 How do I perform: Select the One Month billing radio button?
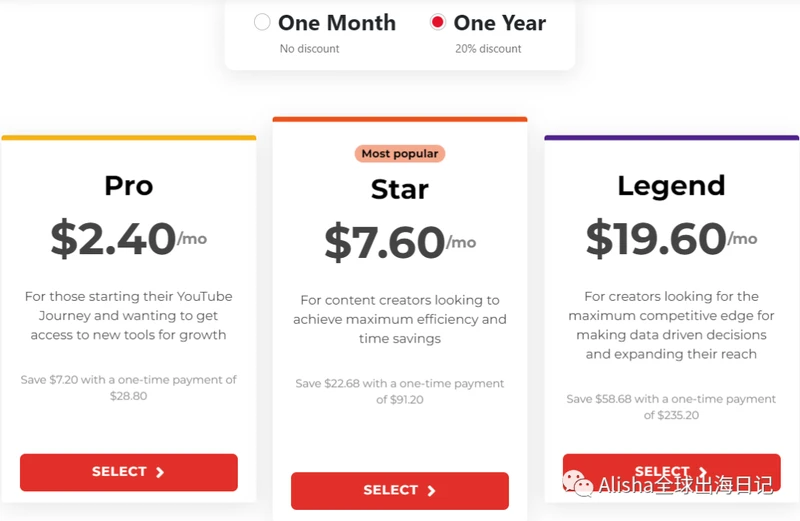262,22
